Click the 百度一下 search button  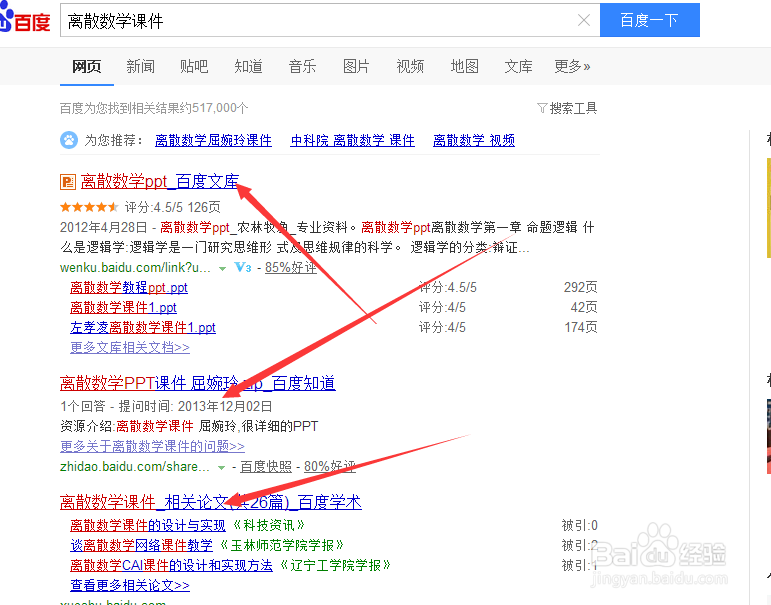point(650,20)
